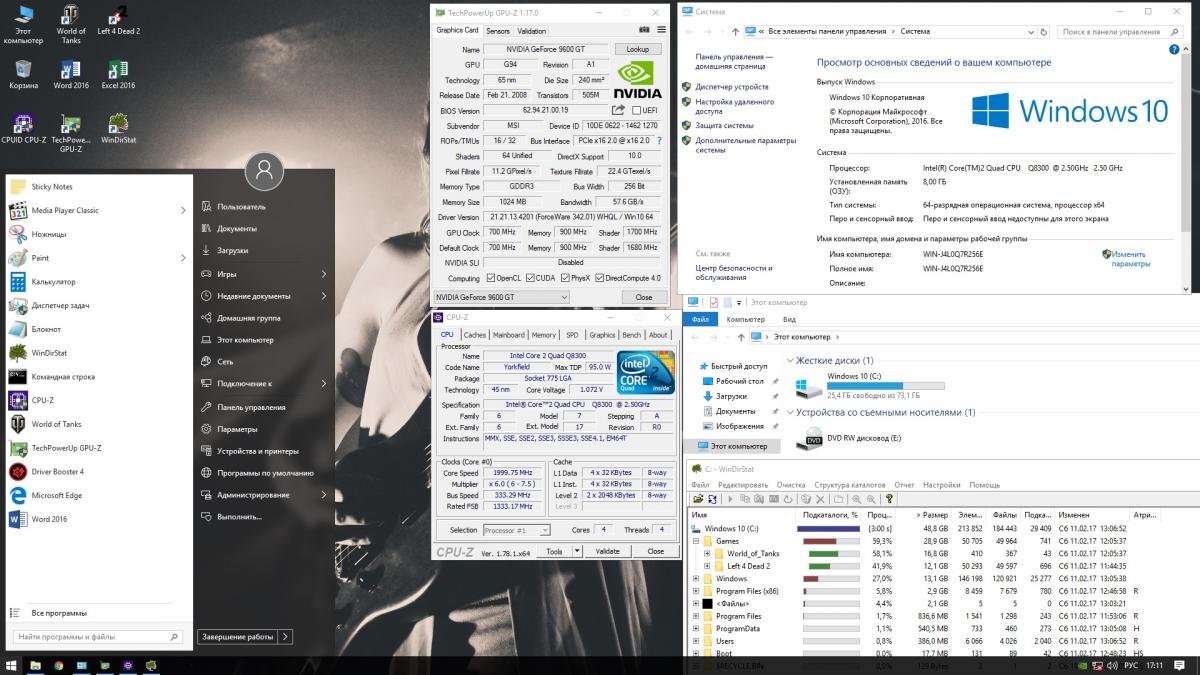Click Изменить параметры link in System window
The width and height of the screenshot is (1200, 675).
pos(1131,259)
